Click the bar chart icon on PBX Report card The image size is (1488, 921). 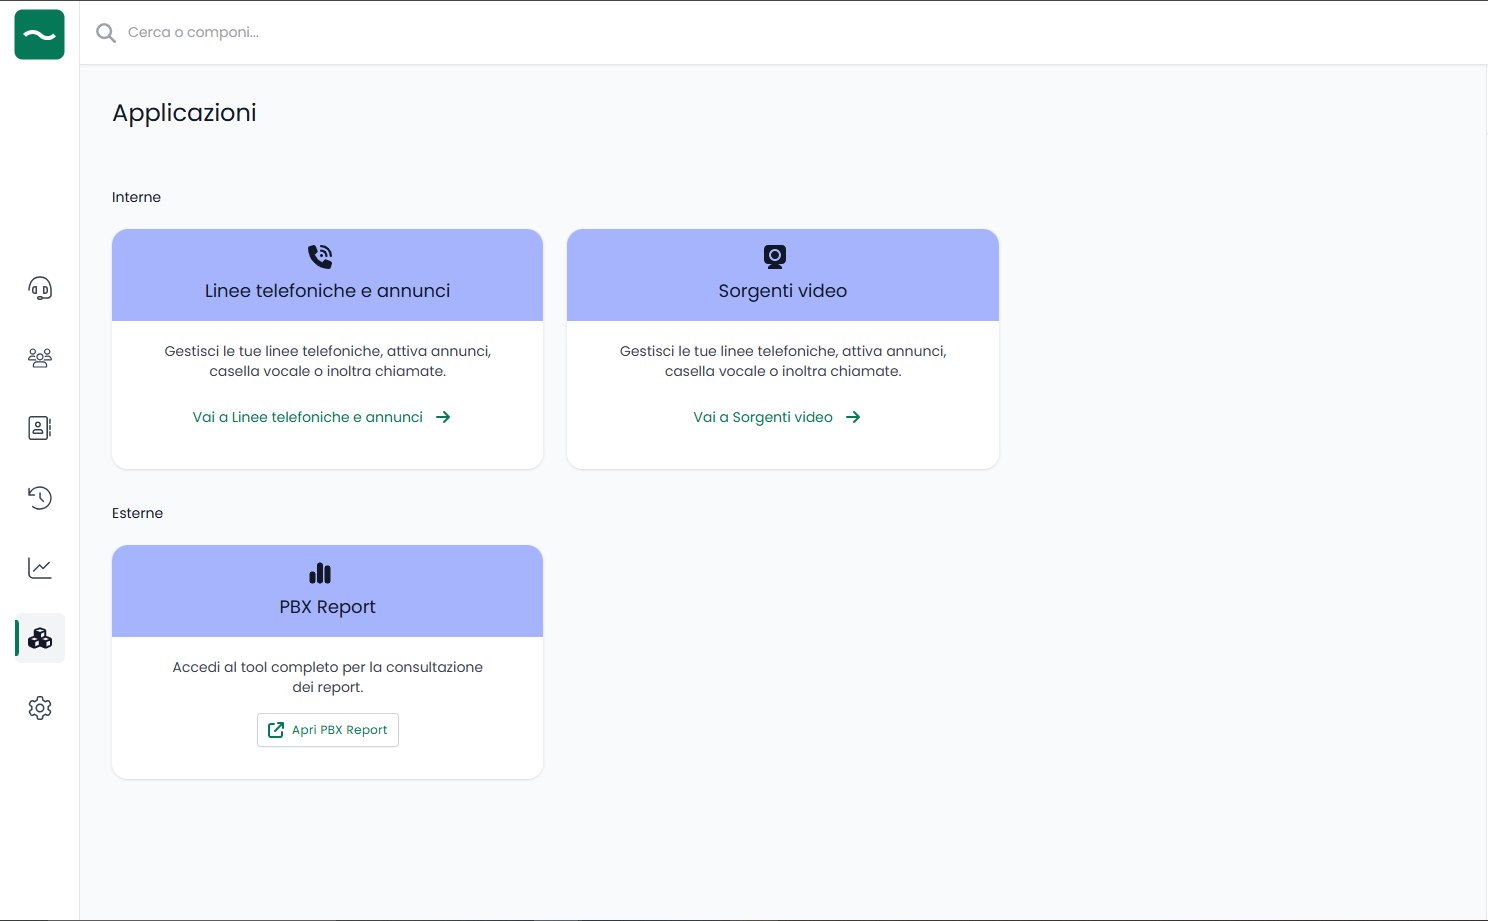(x=320, y=573)
